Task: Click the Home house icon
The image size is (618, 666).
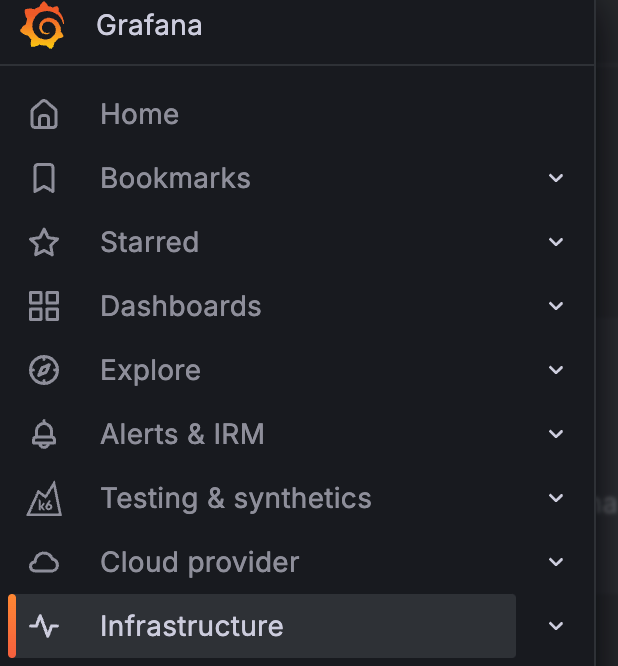Action: point(44,114)
